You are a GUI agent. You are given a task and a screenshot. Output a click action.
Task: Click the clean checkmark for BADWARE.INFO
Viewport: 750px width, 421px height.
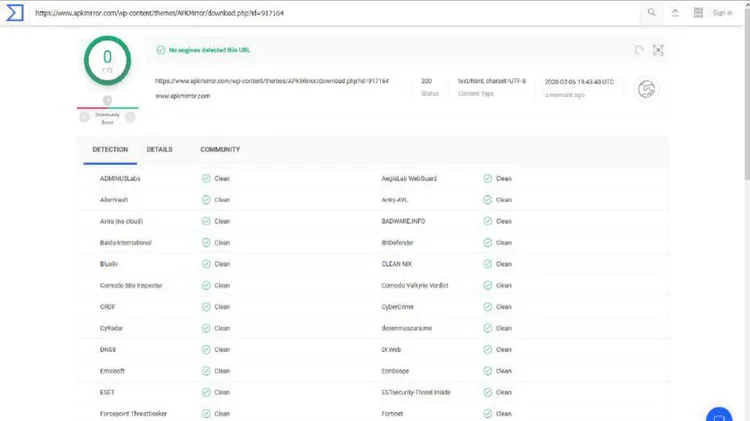pyautogui.click(x=487, y=221)
